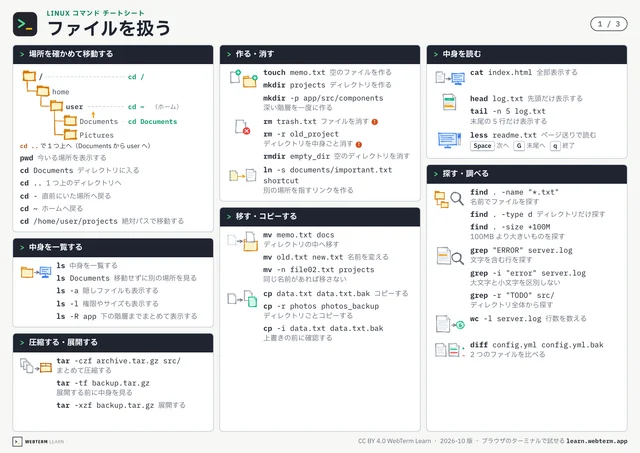This screenshot has height=453, width=640.
Task: Click the 場所を確かめて移動する section header
Action: 113,54
